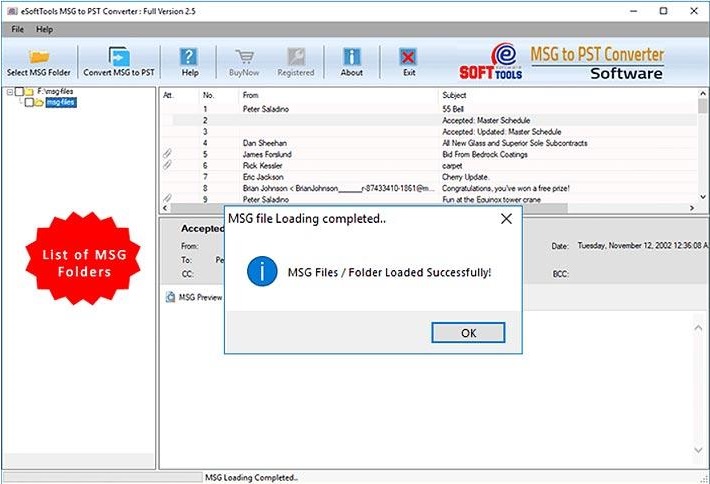The height and width of the screenshot is (484, 710).
Task: Open the Select MSG Folder tool
Action: 39,62
